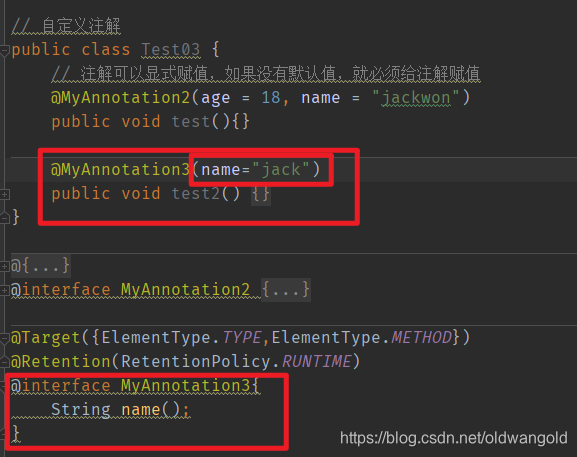577x457 pixels.
Task: Click @interface keyword before MyAnnotation2
Action: (x=61, y=290)
